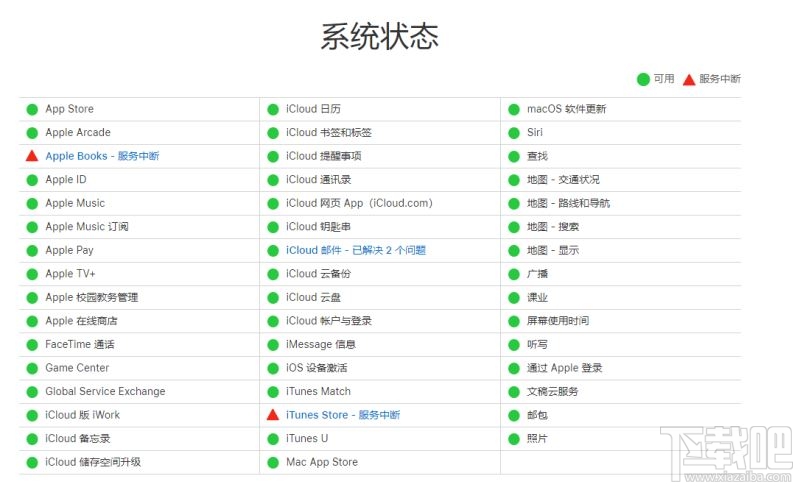Select the 通过 Apple 登录 entry
The width and height of the screenshot is (800, 487).
pos(565,368)
